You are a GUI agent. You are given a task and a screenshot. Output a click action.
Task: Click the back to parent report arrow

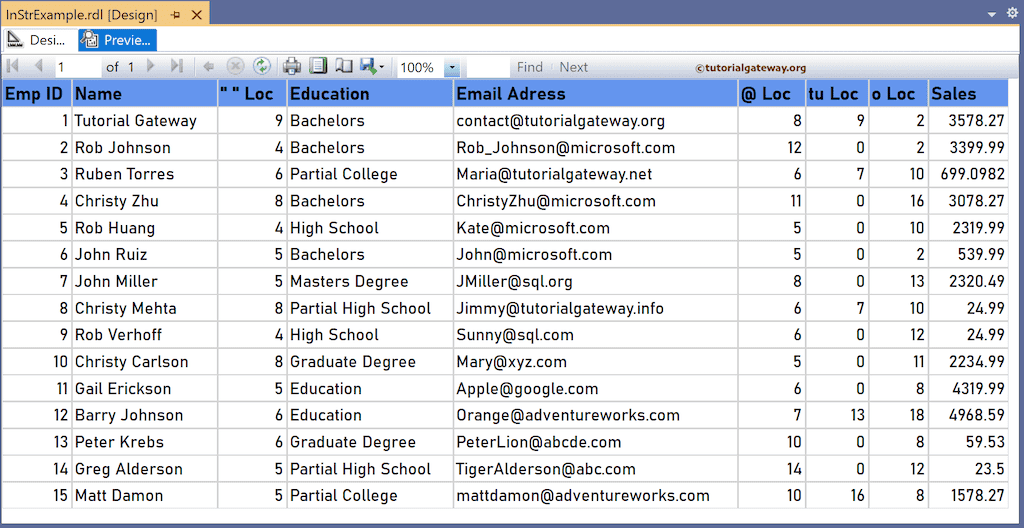[209, 66]
